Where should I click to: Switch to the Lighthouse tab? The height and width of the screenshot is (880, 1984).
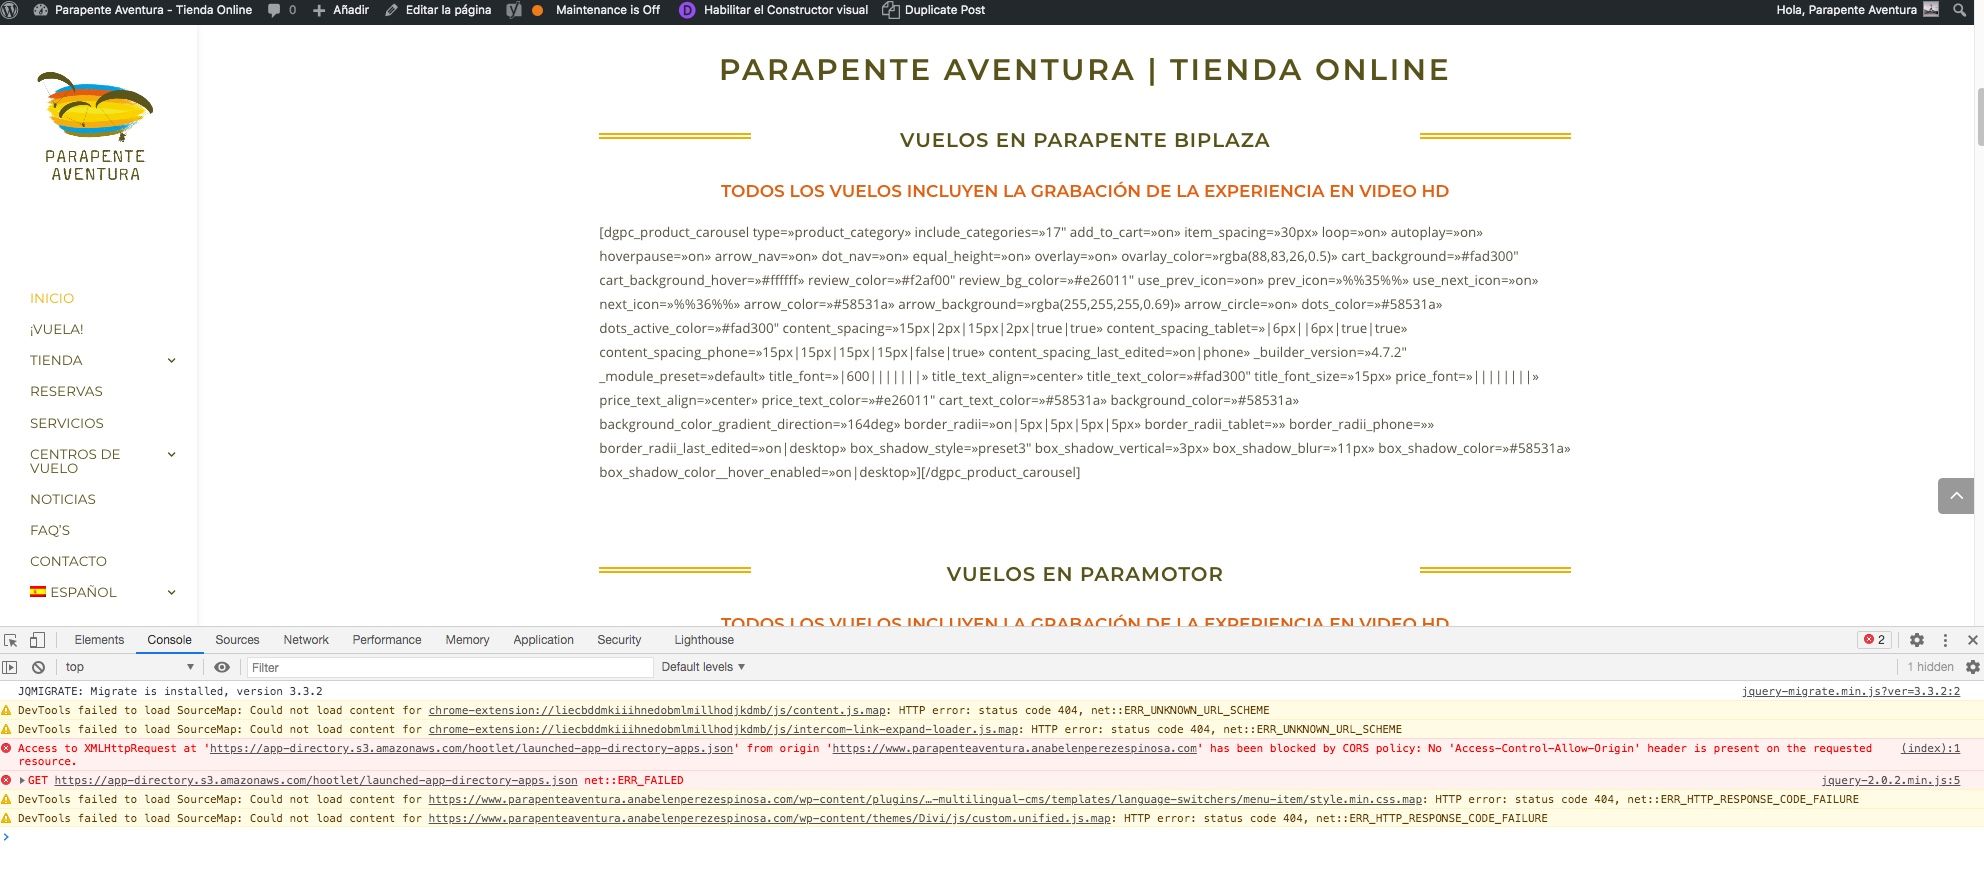coord(704,640)
